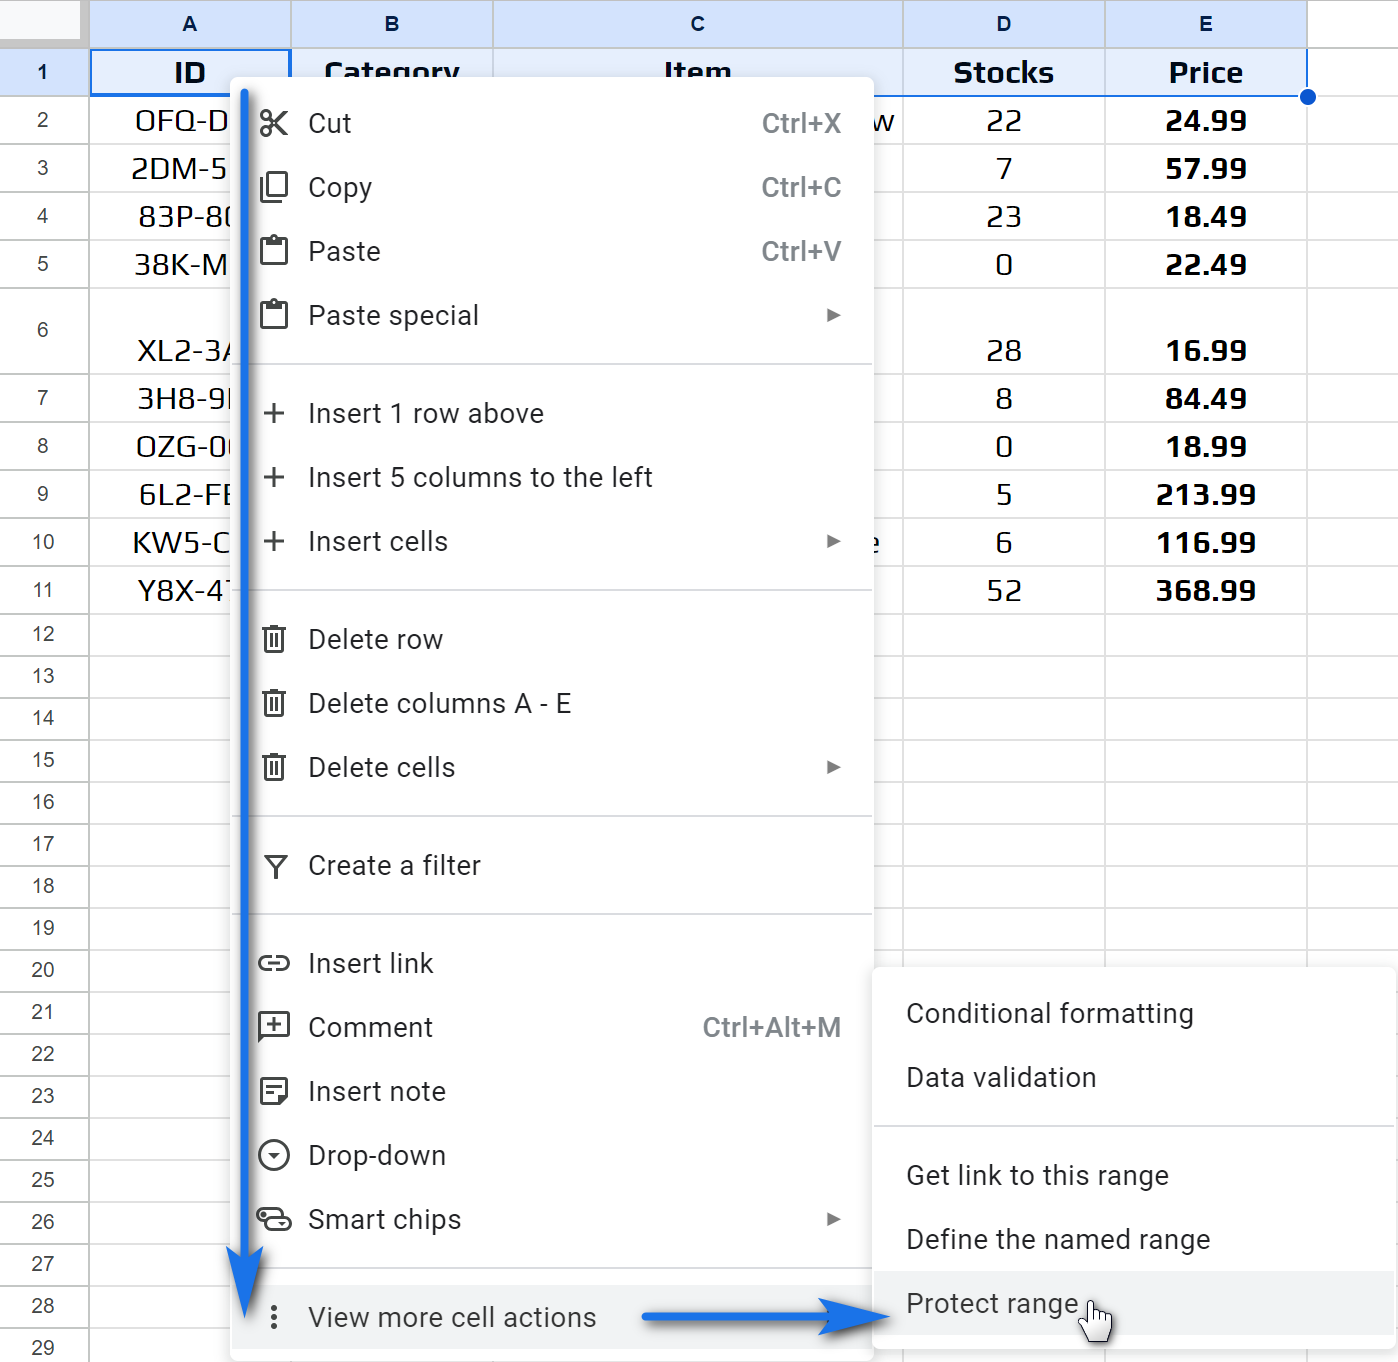Select column E header

coord(1206,24)
